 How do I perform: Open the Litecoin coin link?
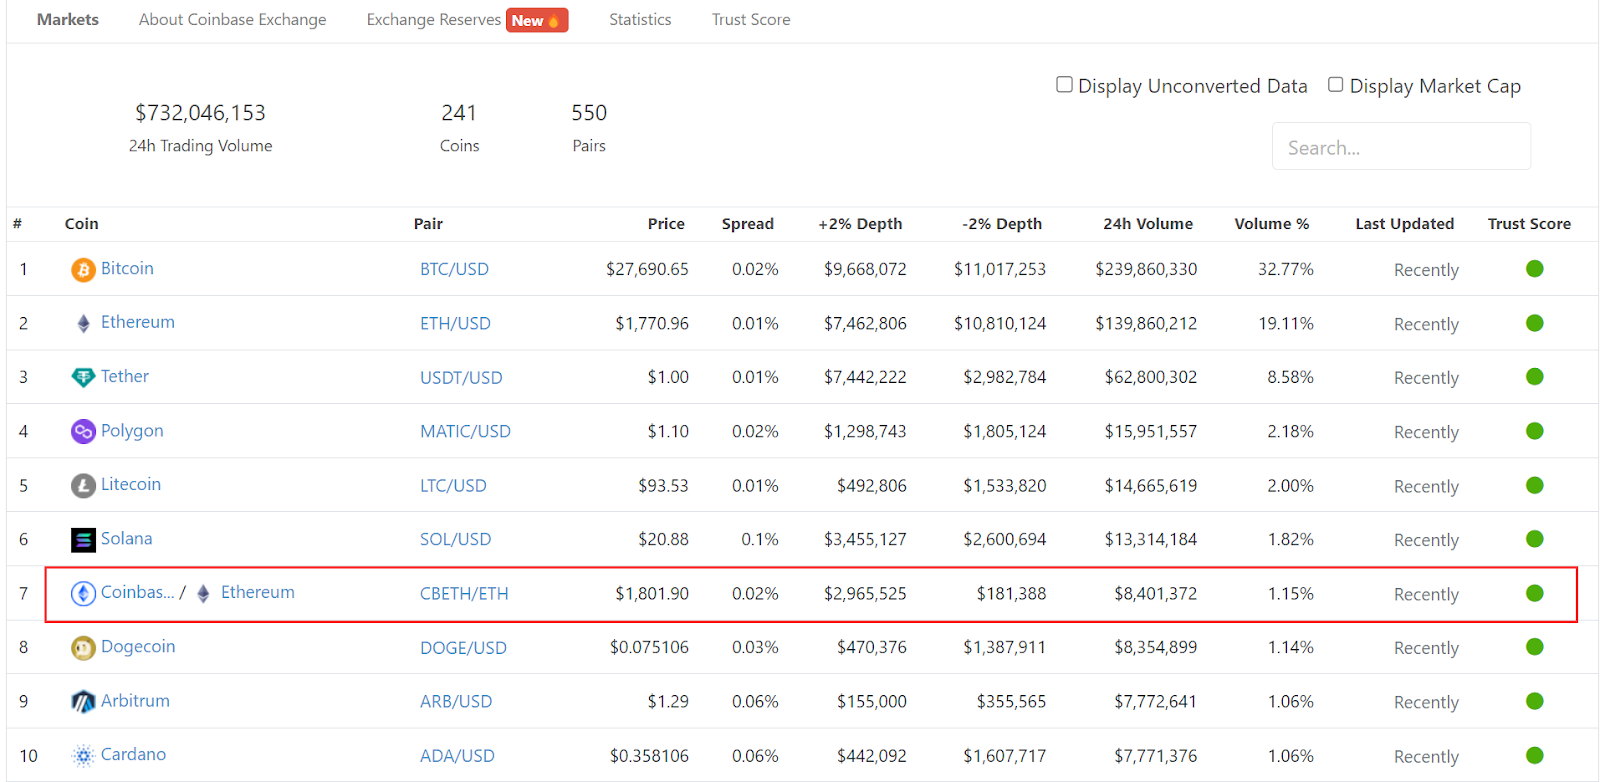(131, 484)
